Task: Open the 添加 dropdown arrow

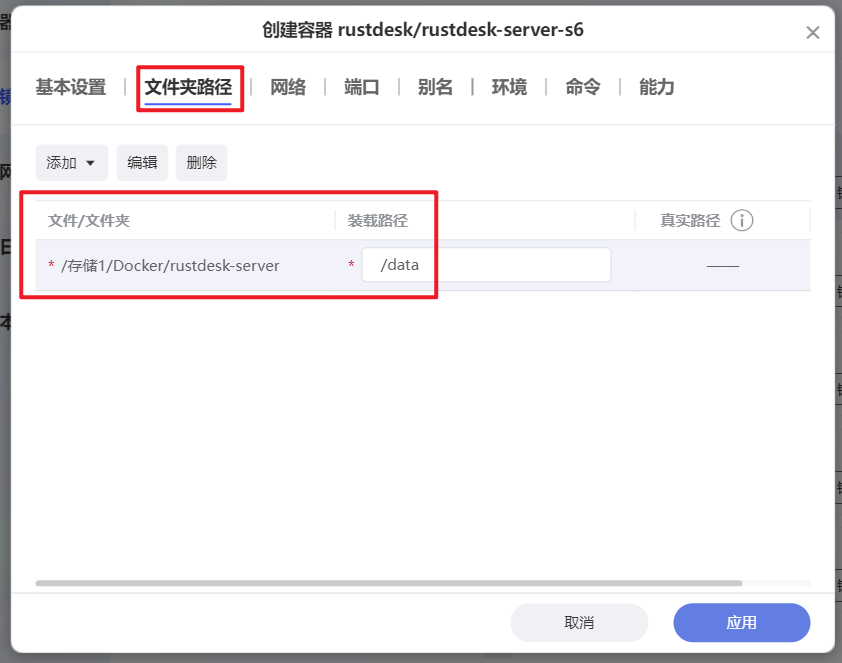Action: [90, 162]
